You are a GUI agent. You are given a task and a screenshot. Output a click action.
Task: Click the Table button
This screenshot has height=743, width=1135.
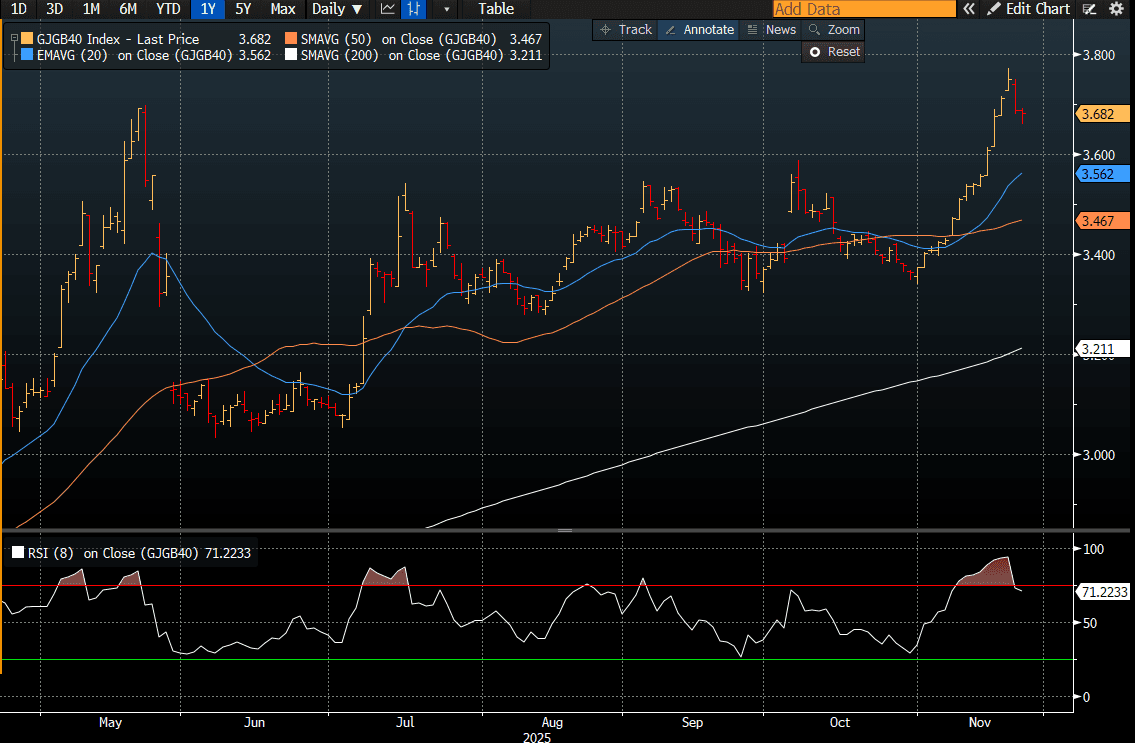(x=496, y=9)
